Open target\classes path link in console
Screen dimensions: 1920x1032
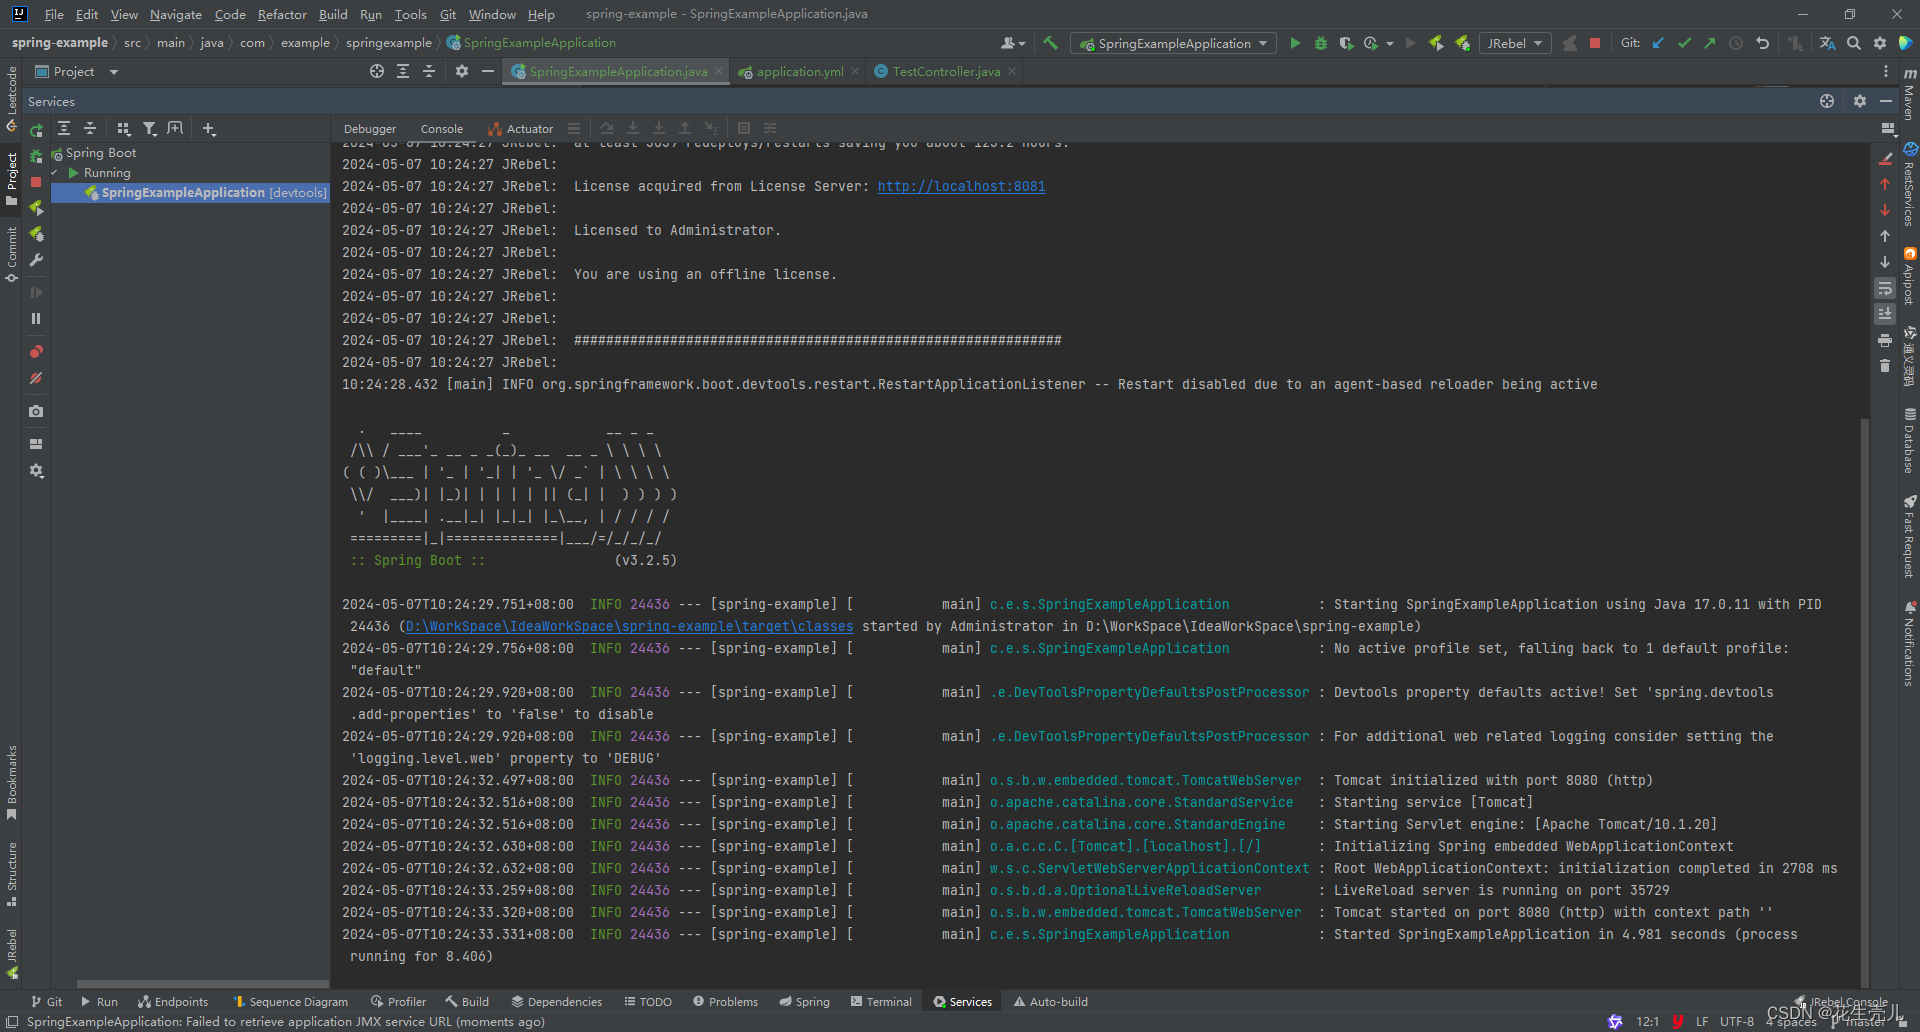click(629, 626)
